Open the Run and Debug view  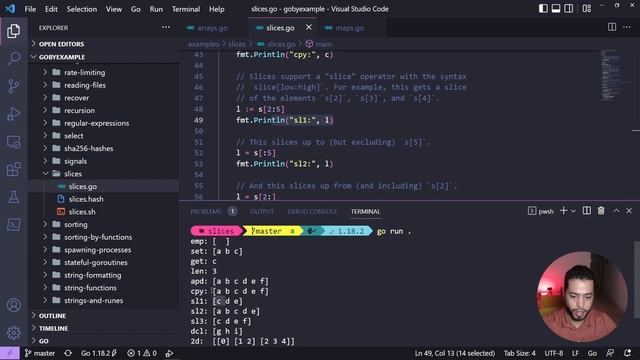[x=13, y=114]
